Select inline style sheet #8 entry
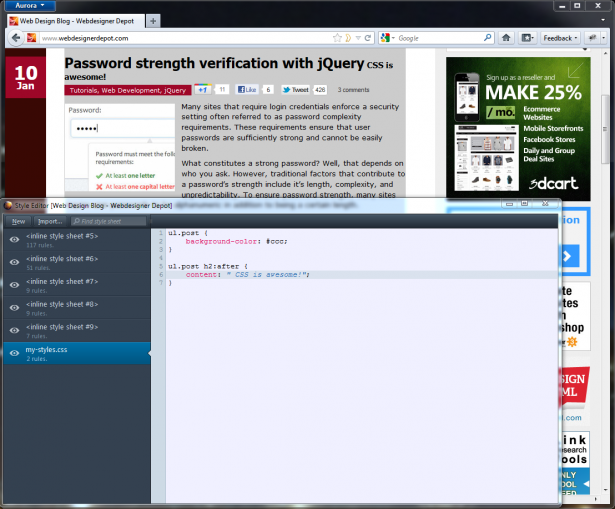615x509 pixels. (77, 308)
